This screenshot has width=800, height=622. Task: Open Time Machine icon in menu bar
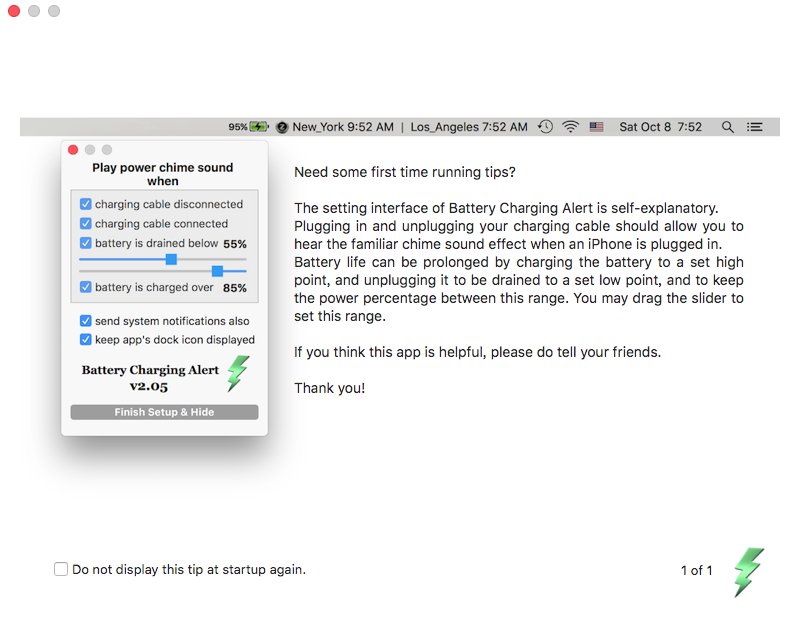[545, 127]
